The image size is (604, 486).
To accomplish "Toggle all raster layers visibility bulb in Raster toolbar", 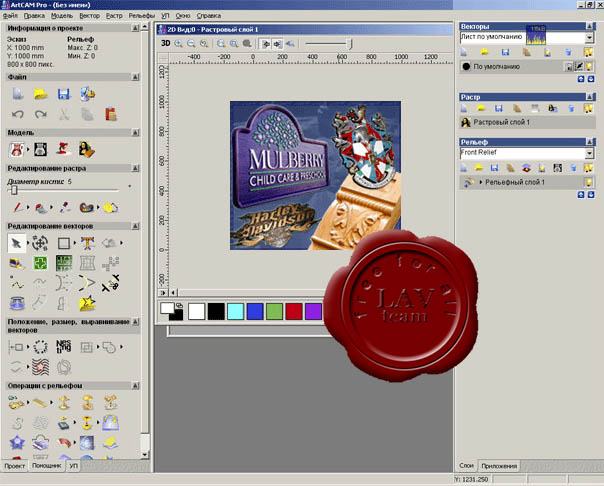I will pyautogui.click(x=588, y=109).
